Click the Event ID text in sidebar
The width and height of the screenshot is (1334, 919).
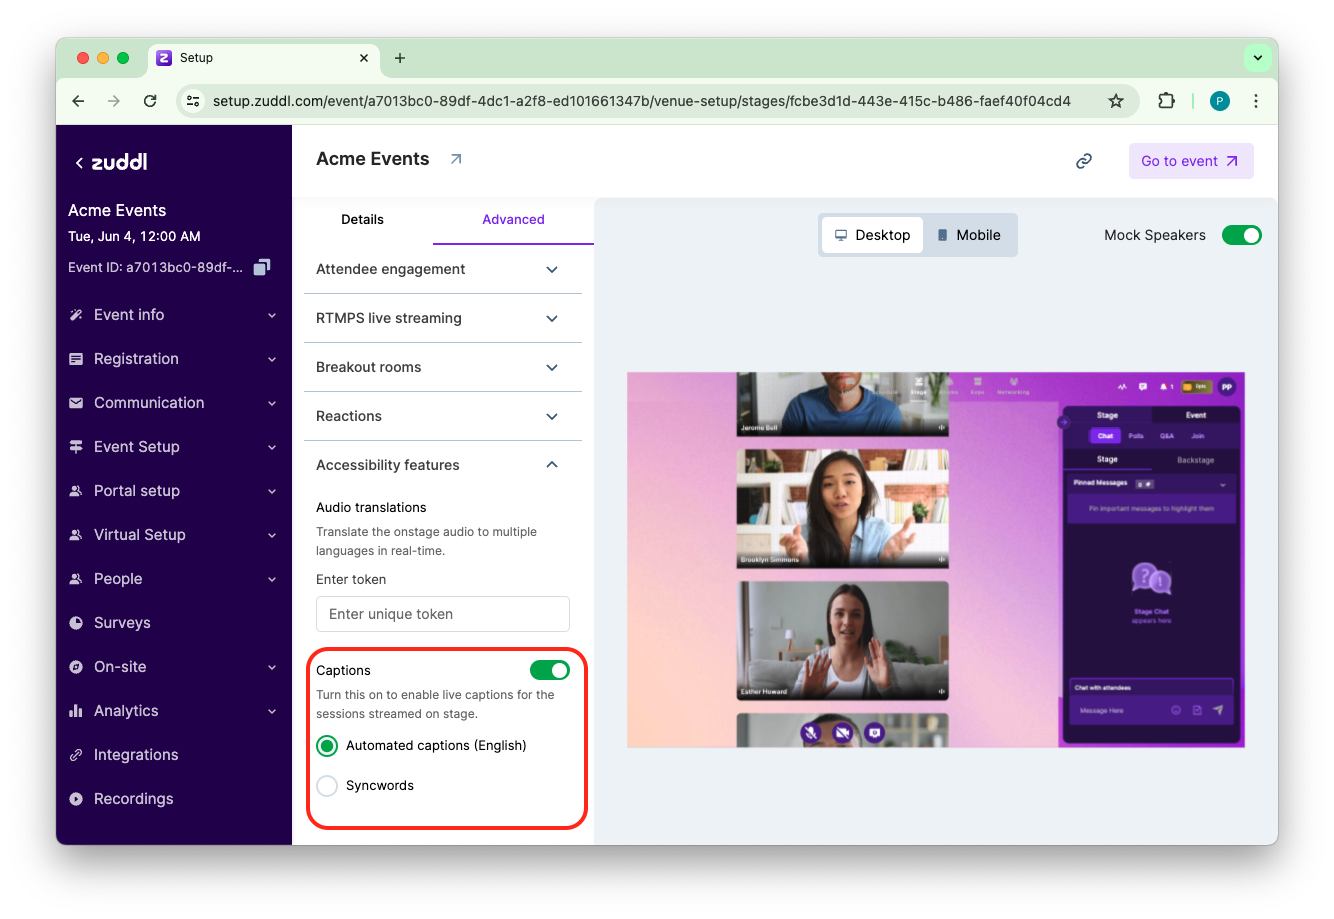(x=155, y=267)
